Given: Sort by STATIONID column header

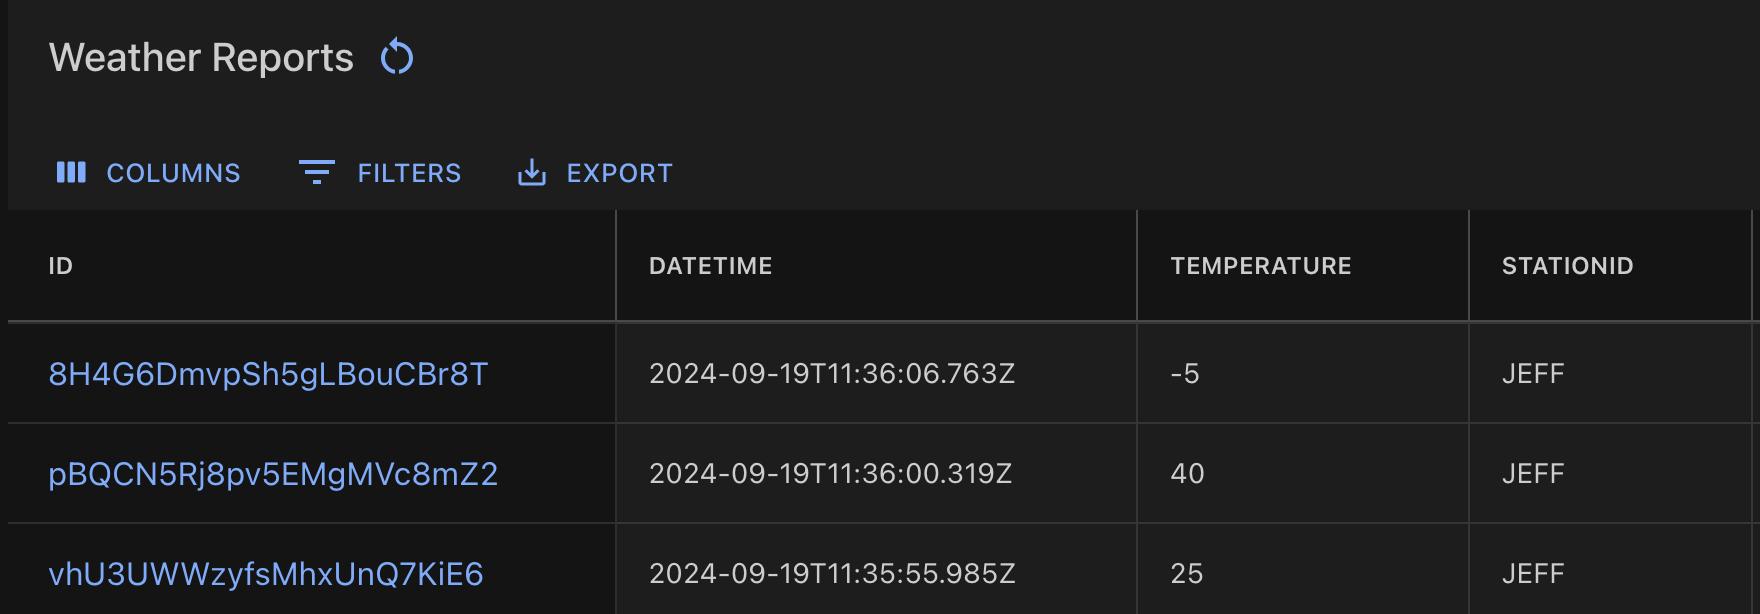Looking at the screenshot, I should pos(1567,266).
